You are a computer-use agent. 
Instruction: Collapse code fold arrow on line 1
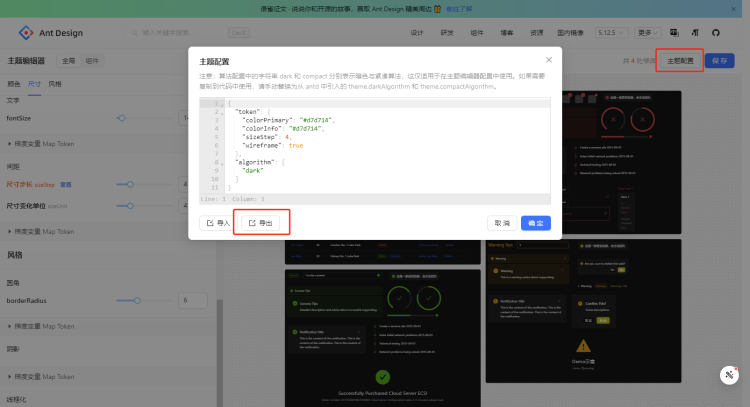[x=222, y=105]
